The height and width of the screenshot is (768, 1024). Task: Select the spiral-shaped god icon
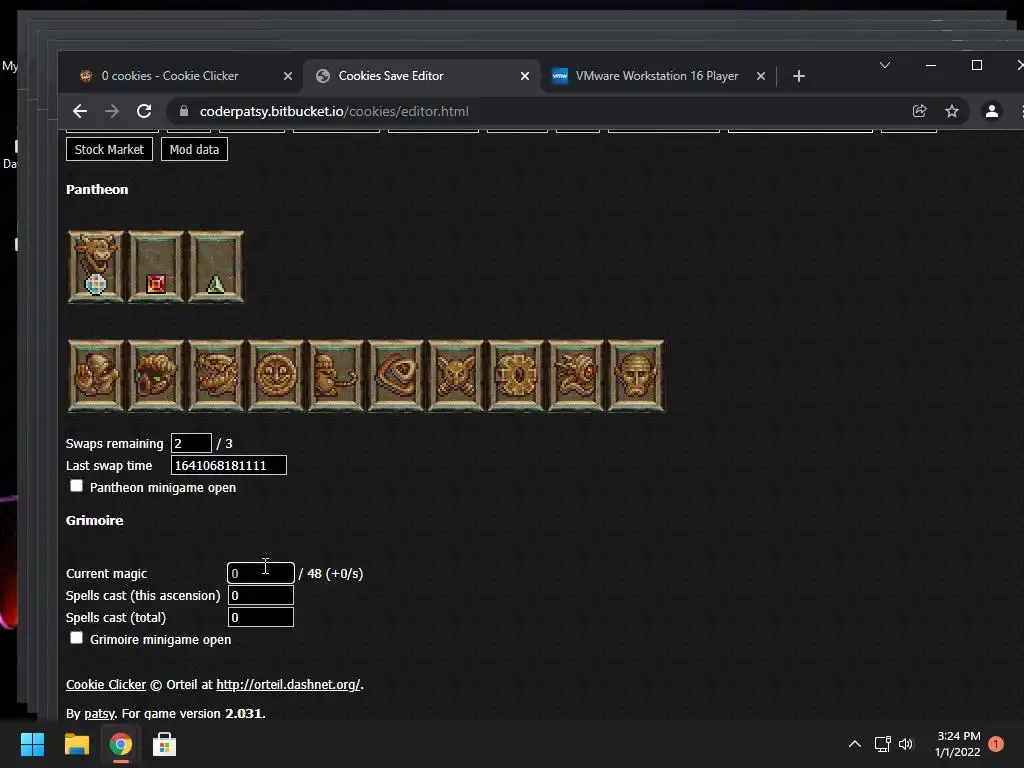(x=396, y=376)
